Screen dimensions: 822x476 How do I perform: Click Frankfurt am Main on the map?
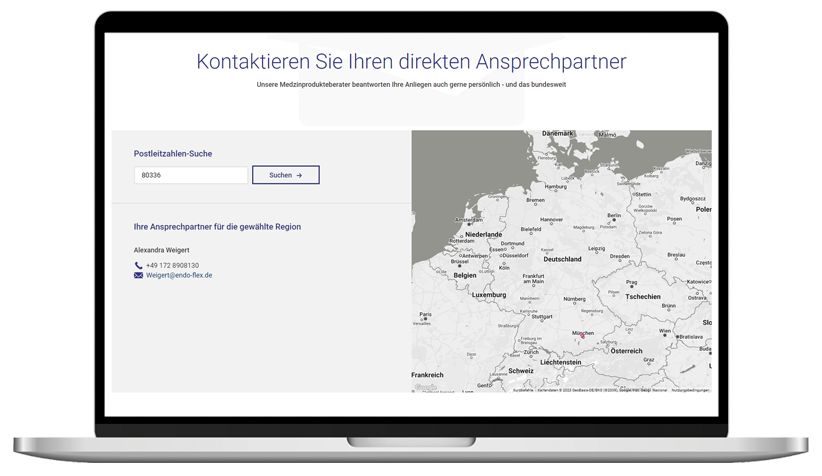point(534,278)
